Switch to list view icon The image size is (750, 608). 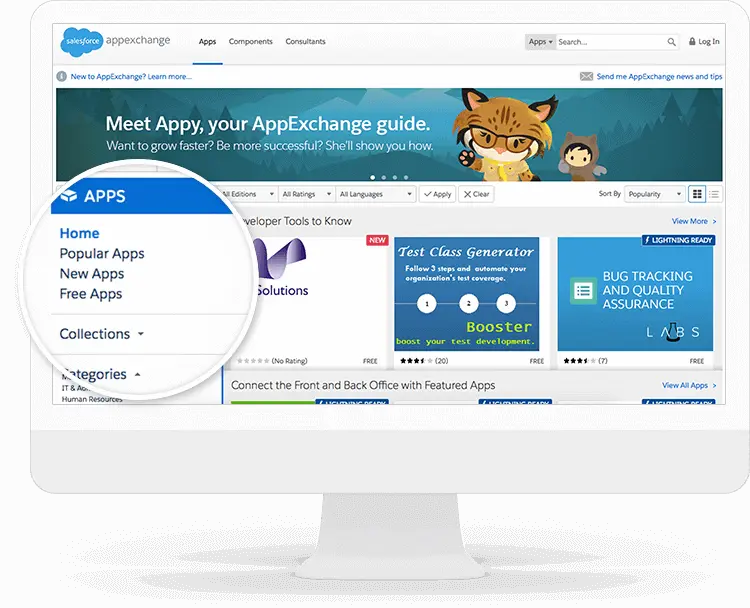(714, 194)
